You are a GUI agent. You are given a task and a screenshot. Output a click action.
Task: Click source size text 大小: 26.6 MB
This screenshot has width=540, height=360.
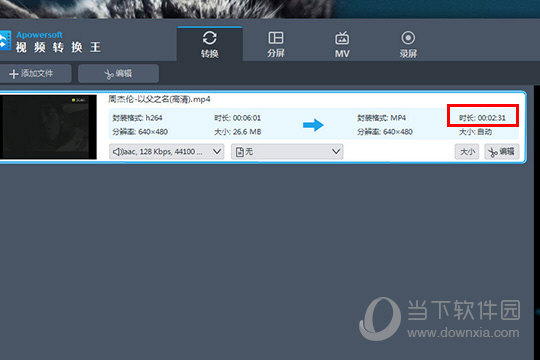point(238,132)
